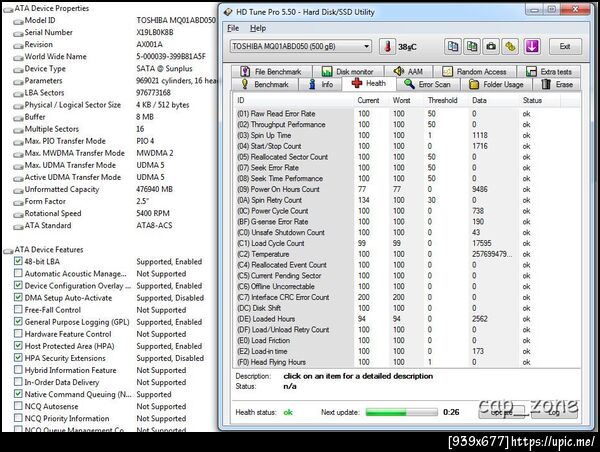Select the (F0) Head Flying Hours row
This screenshot has width=600, height=452.
click(x=406, y=362)
